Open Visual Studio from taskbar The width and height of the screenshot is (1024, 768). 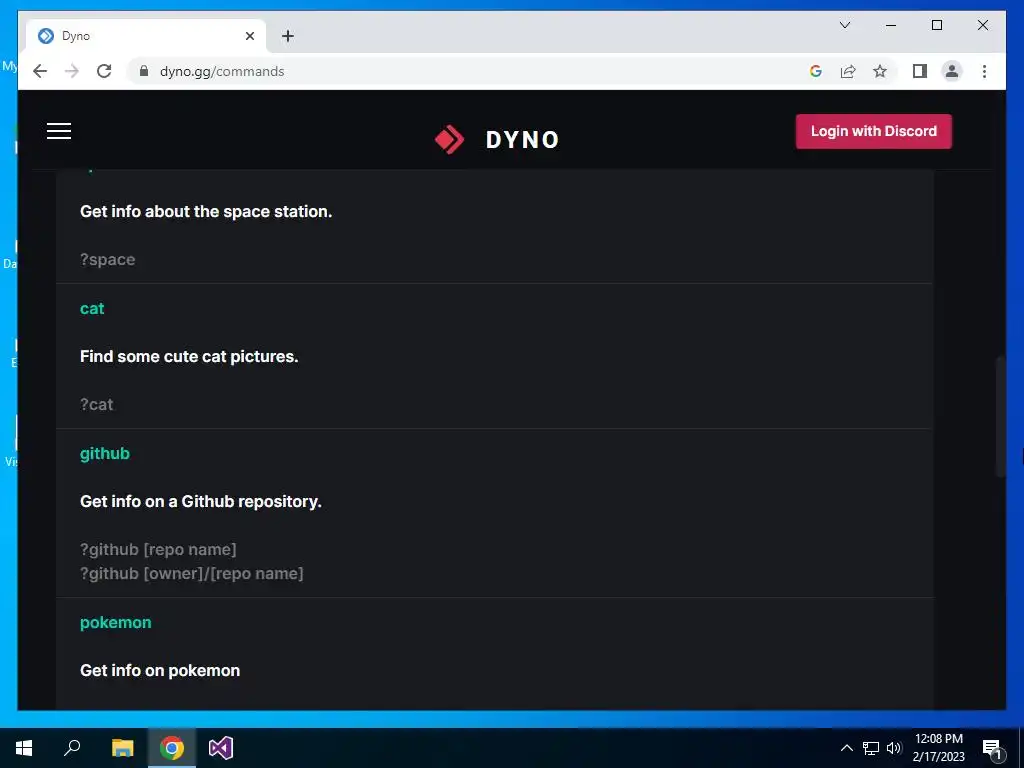(x=221, y=748)
